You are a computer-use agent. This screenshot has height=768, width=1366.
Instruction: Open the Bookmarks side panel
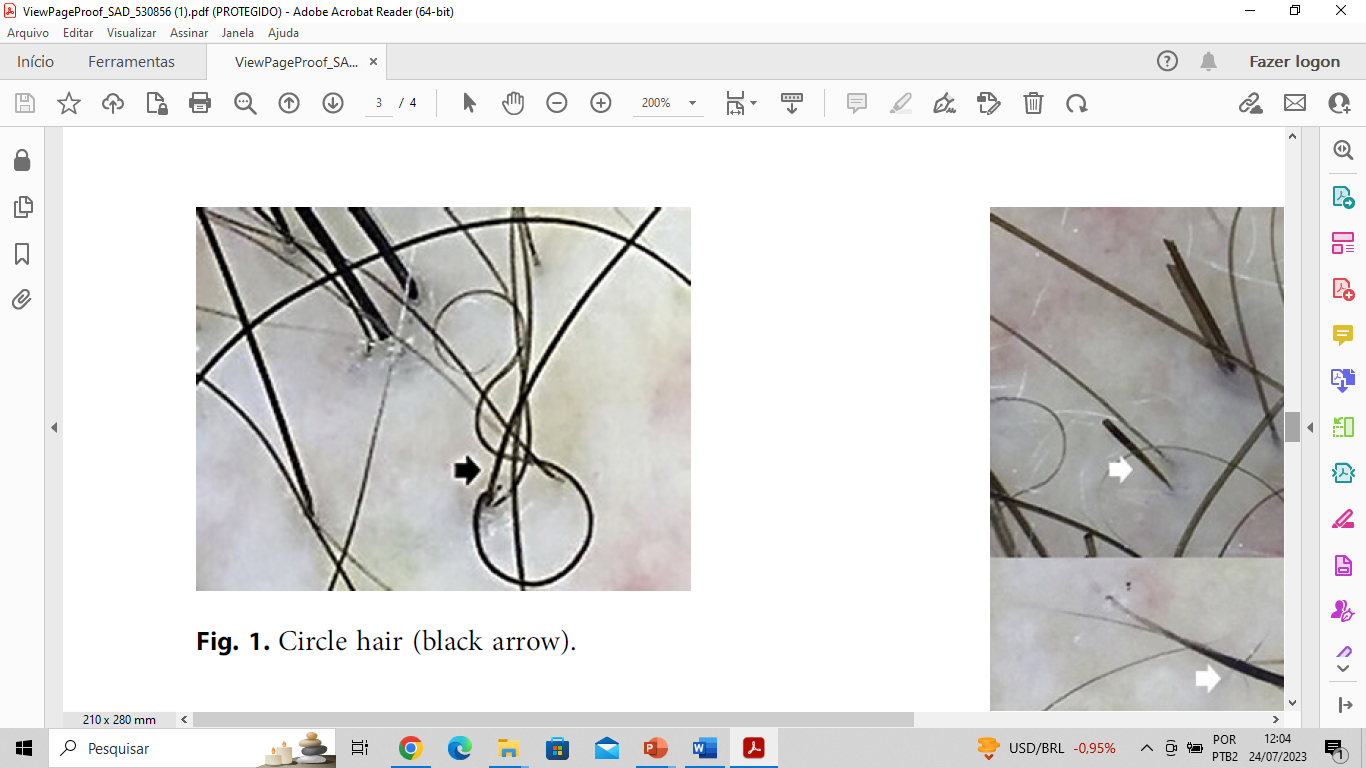click(22, 254)
